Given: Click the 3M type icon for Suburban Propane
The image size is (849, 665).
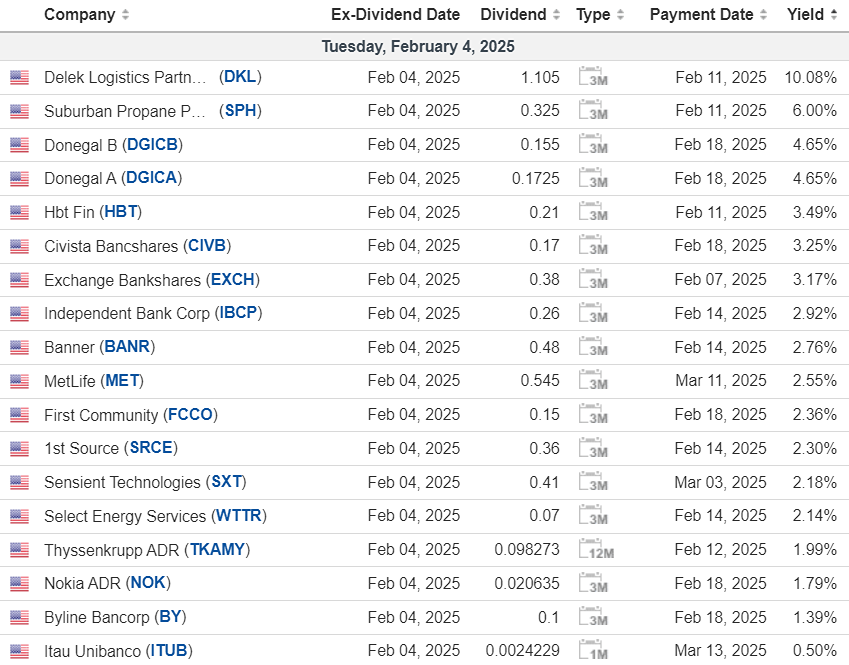Looking at the screenshot, I should 593,111.
